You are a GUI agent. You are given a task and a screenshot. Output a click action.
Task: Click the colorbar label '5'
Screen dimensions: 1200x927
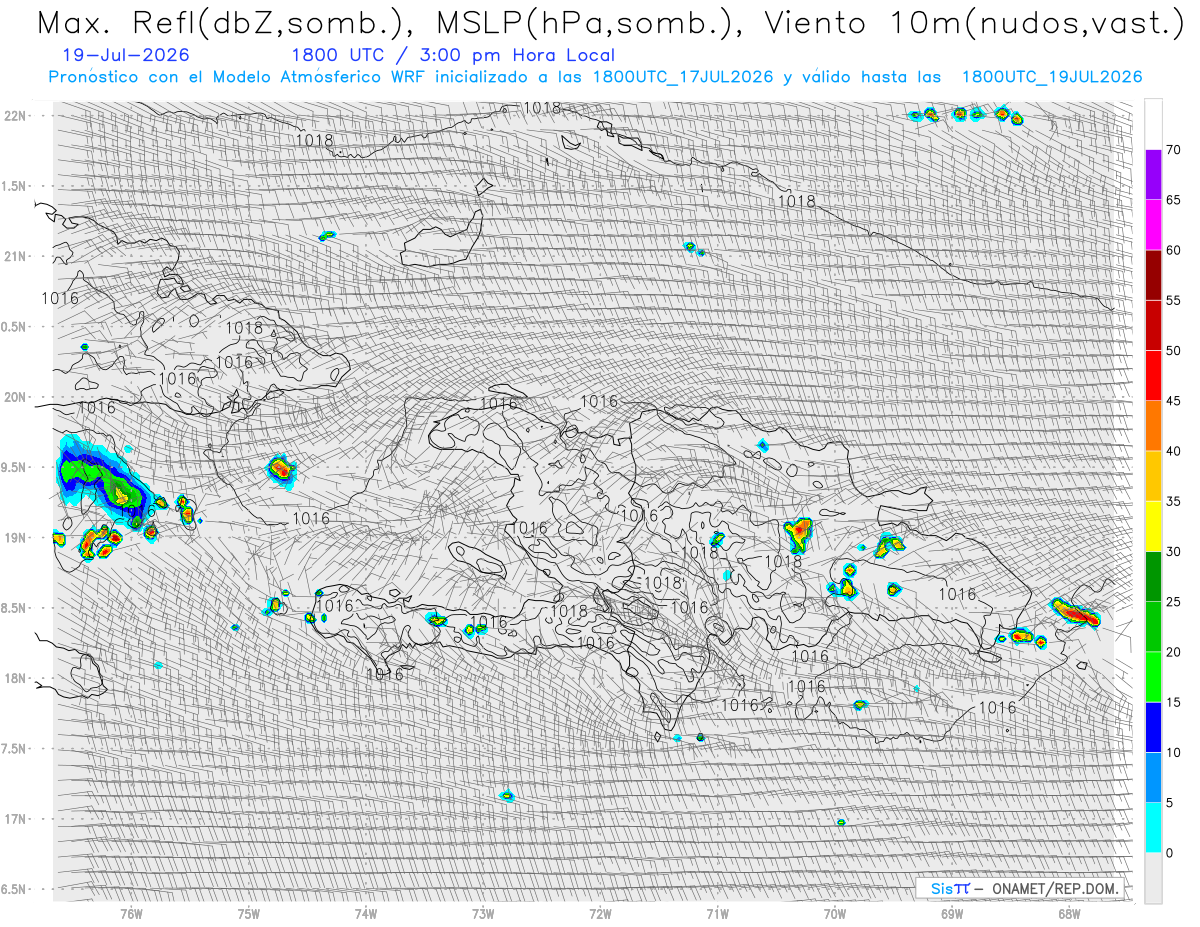pos(1169,803)
